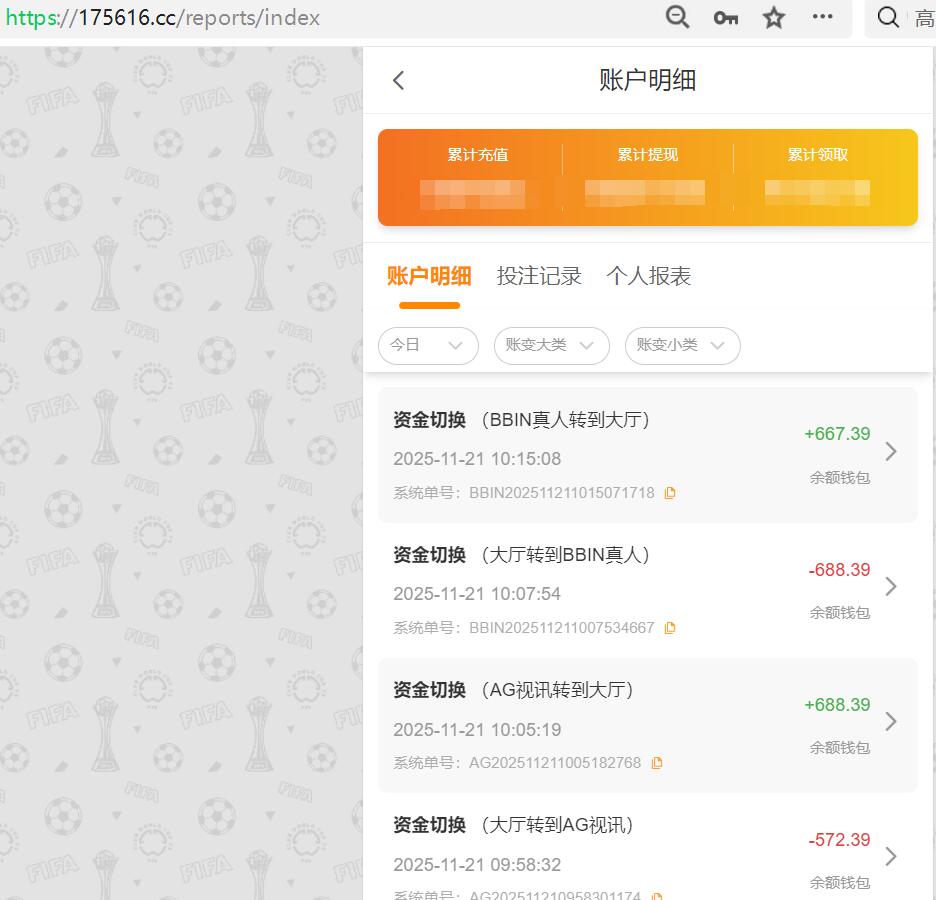Image resolution: width=936 pixels, height=900 pixels.
Task: Click the zoom magnifier icon in the toolbar
Action: coord(677,18)
